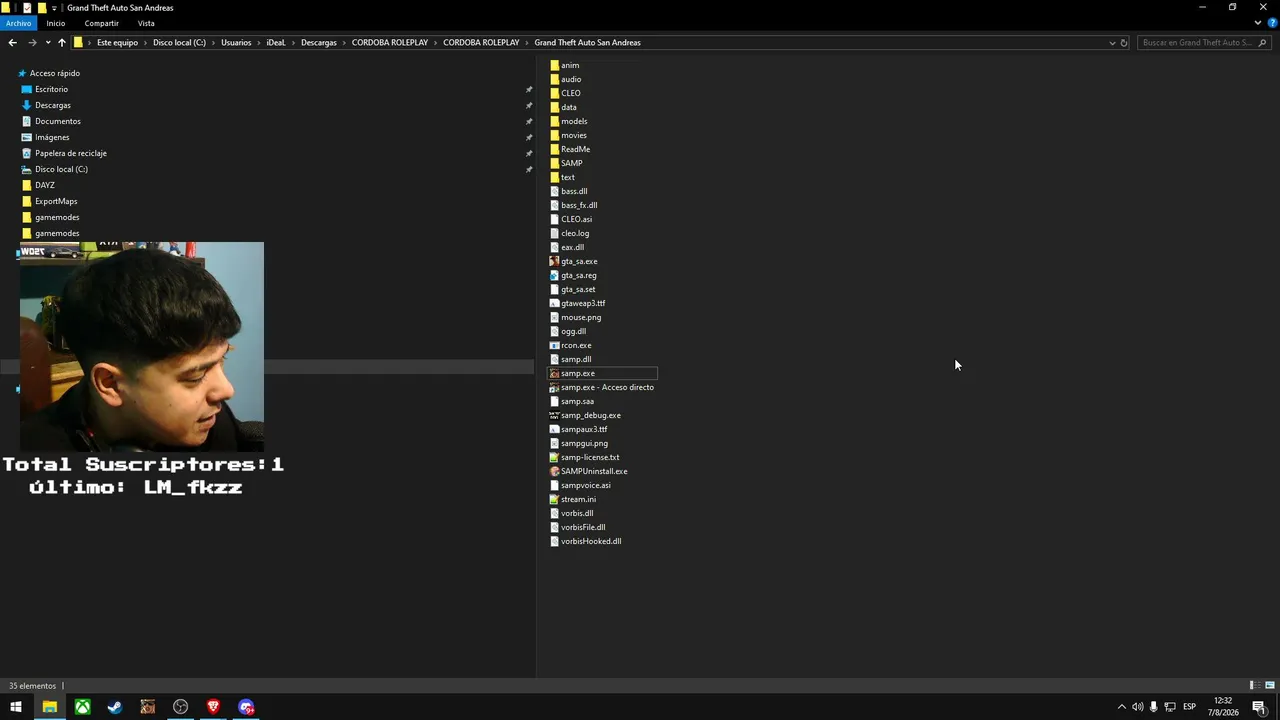Image resolution: width=1280 pixels, height=720 pixels.
Task: Click the Properties icon in the title bar
Action: [27, 7]
